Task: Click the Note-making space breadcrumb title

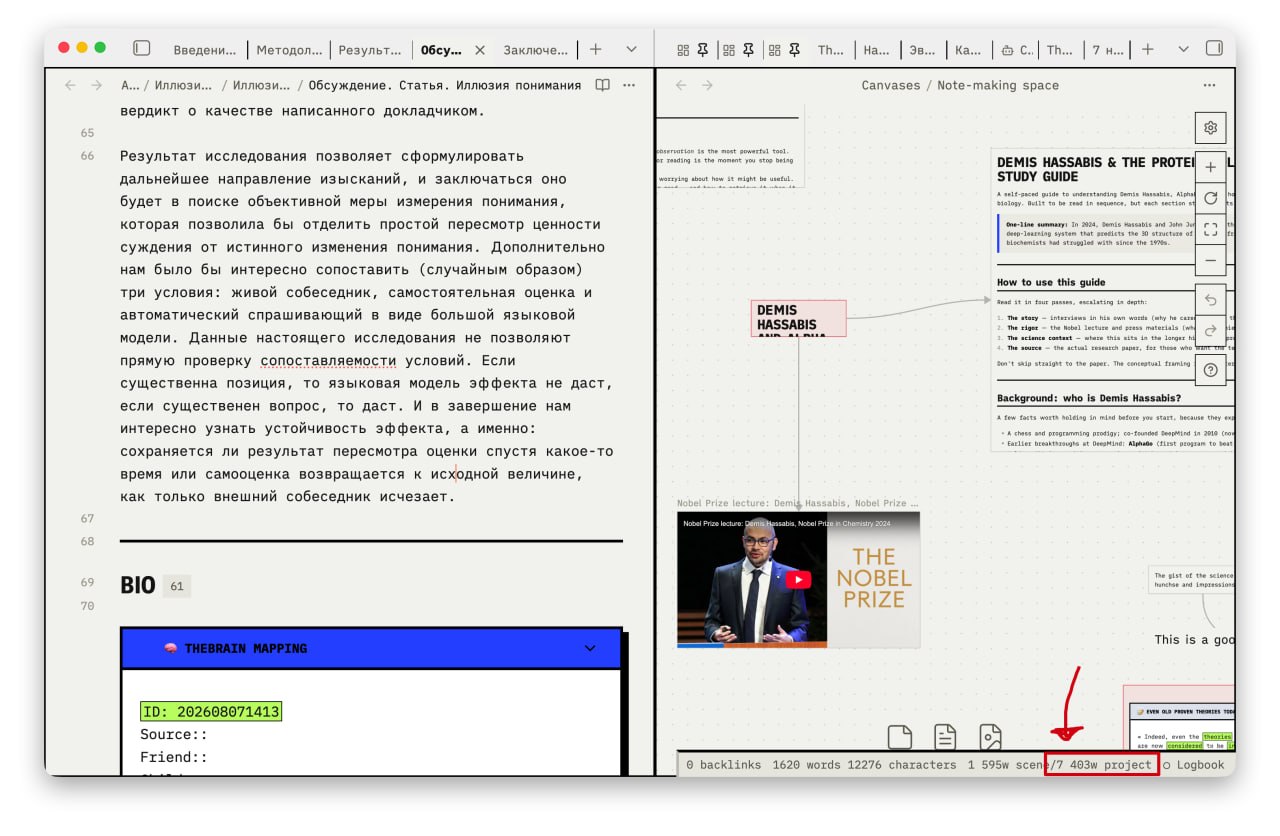Action: (998, 85)
